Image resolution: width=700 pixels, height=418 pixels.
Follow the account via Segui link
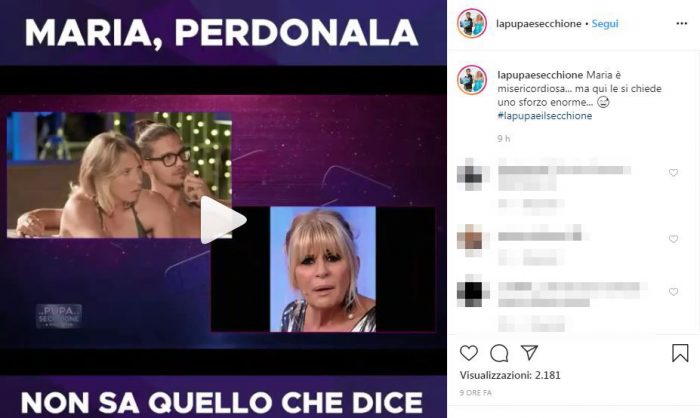tap(605, 24)
